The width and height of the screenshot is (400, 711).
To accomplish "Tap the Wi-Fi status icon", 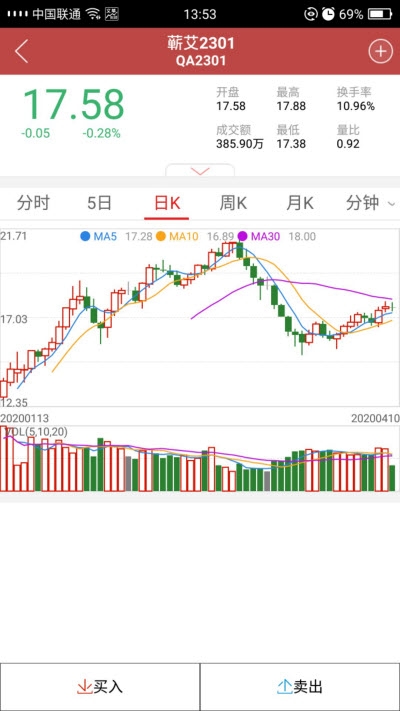I will tap(93, 14).
